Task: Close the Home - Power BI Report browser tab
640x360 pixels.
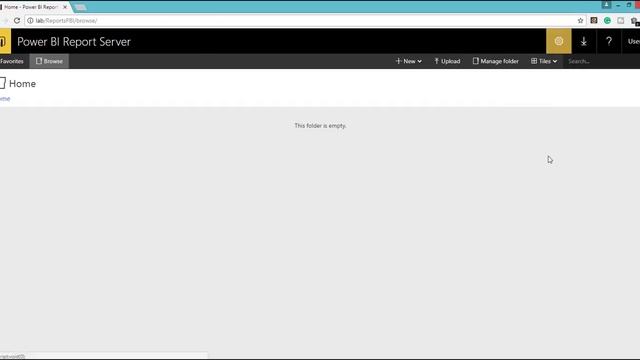Action: (64, 7)
